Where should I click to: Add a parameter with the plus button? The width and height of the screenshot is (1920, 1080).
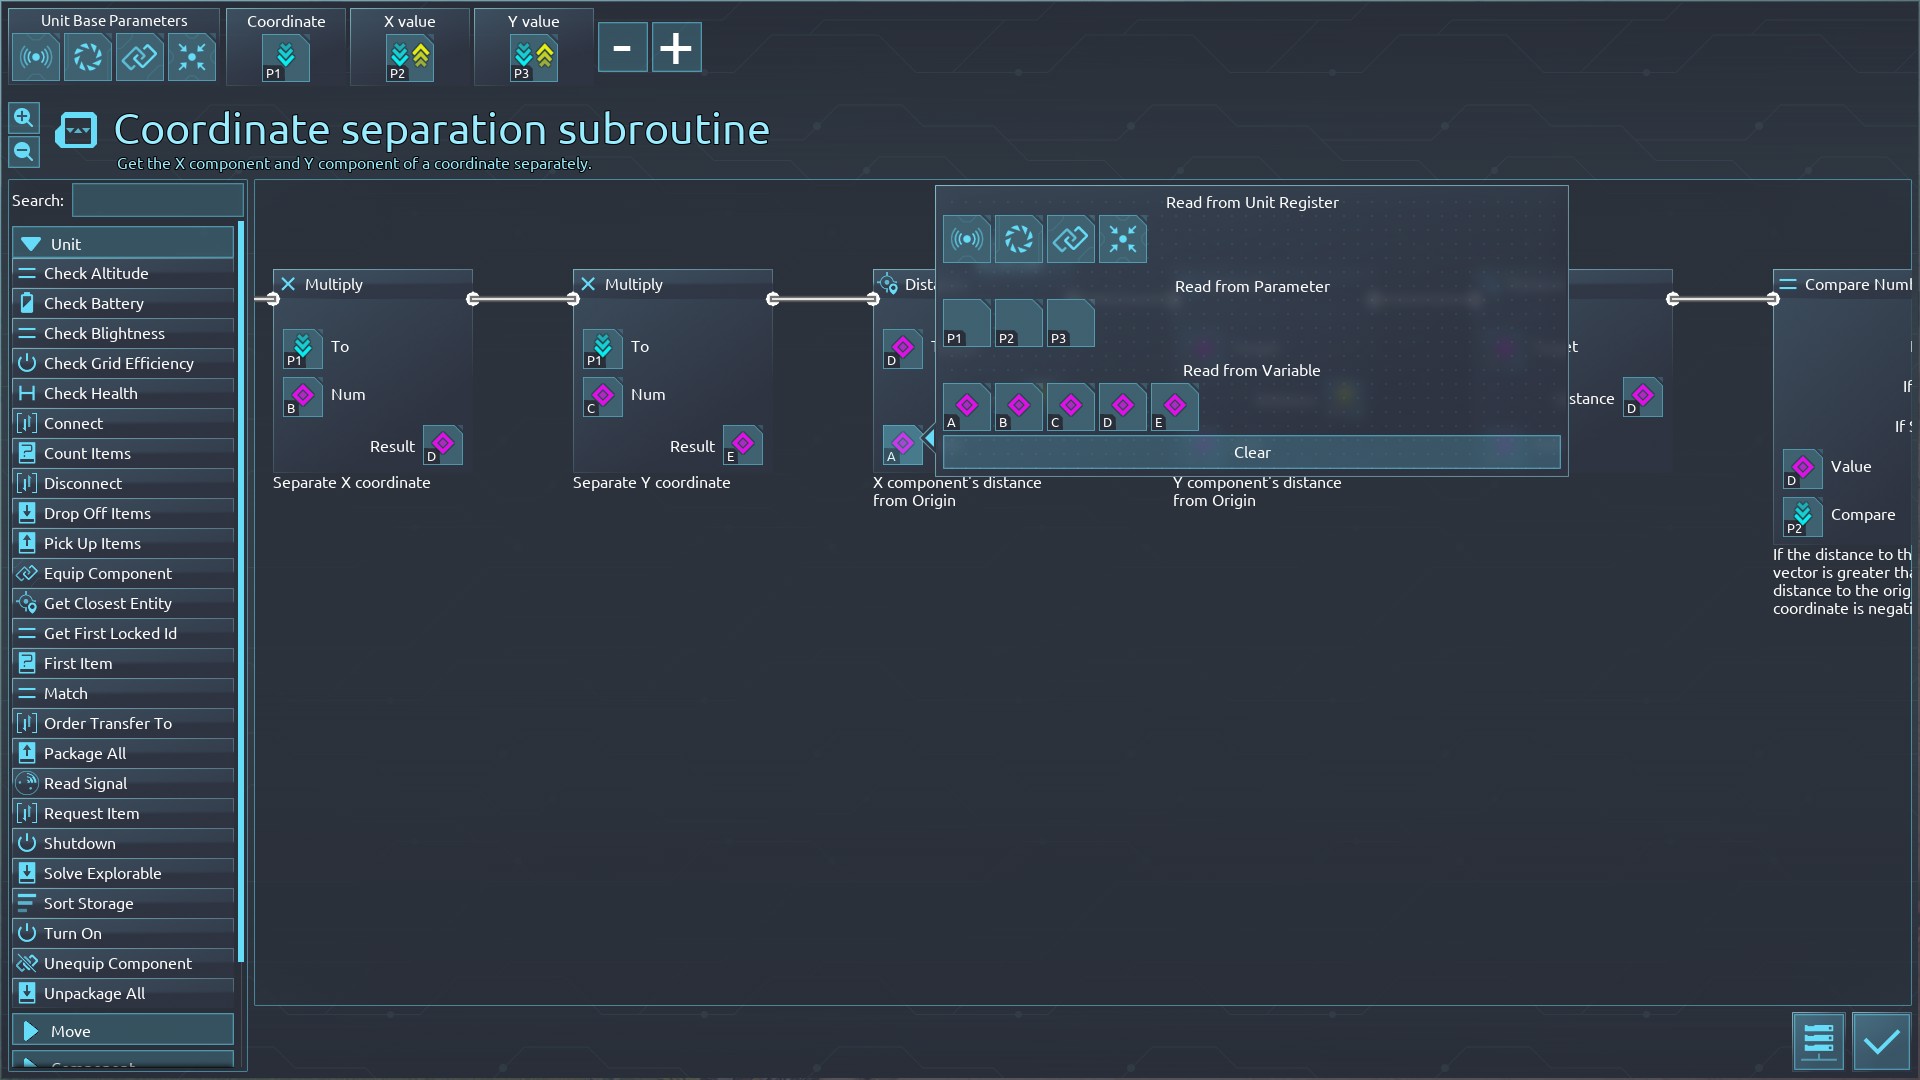(x=676, y=48)
